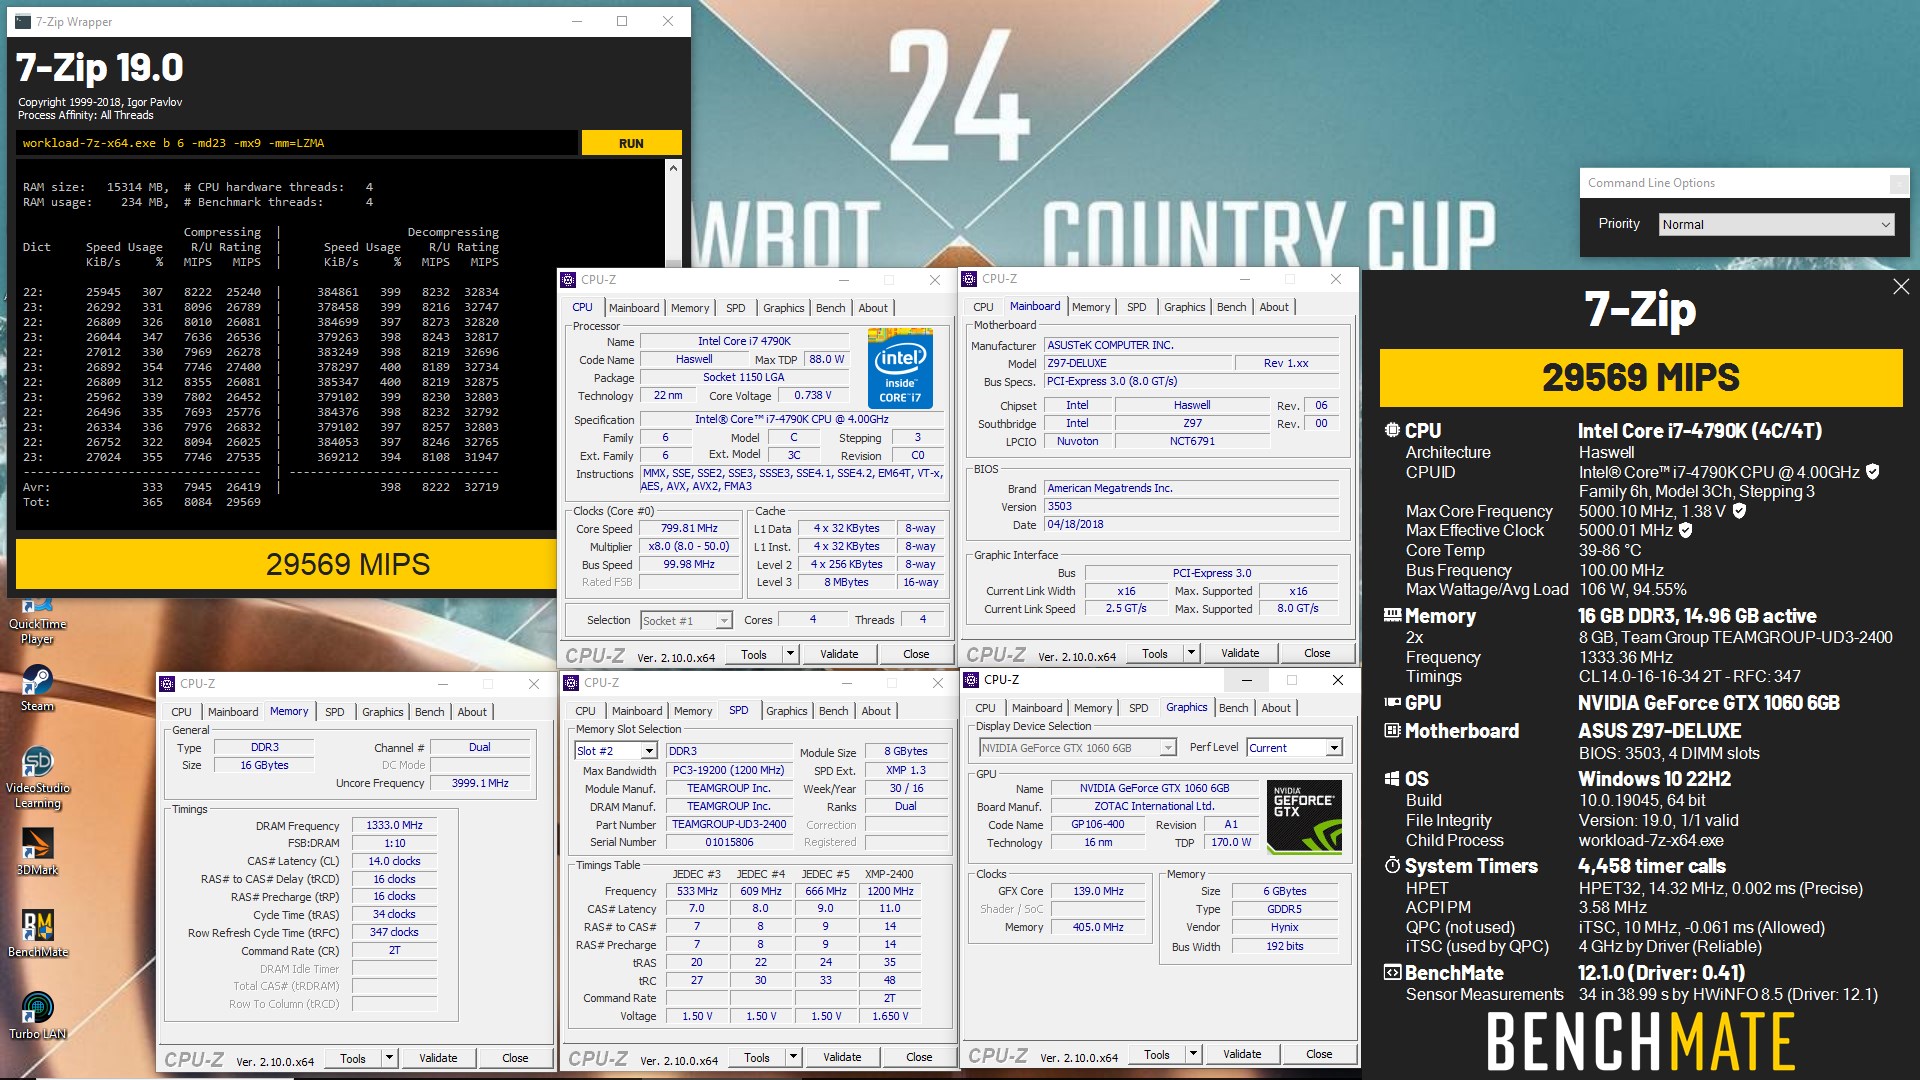The image size is (1920, 1080).
Task: Click the TEAMGROUP-UD3-2400 part number field
Action: [728, 825]
